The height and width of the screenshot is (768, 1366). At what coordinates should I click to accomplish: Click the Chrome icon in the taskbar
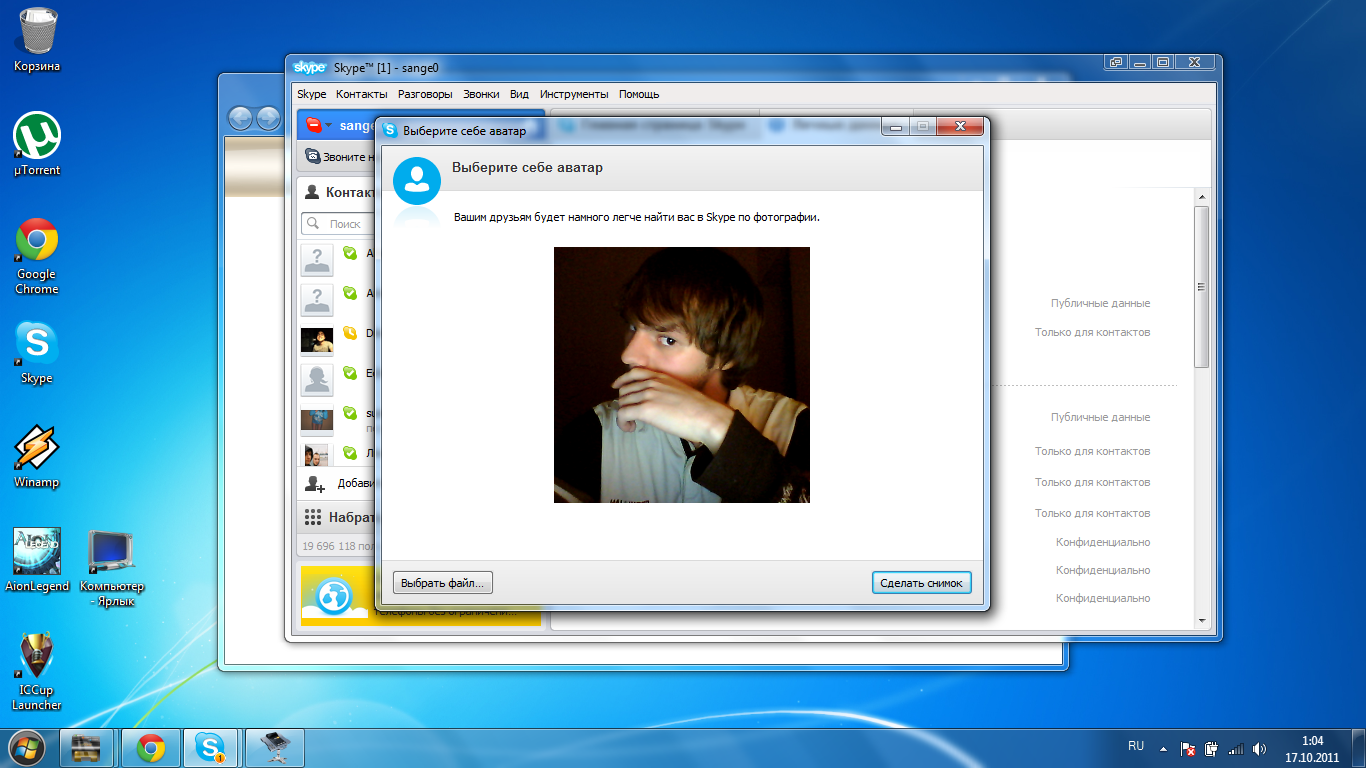click(x=151, y=747)
